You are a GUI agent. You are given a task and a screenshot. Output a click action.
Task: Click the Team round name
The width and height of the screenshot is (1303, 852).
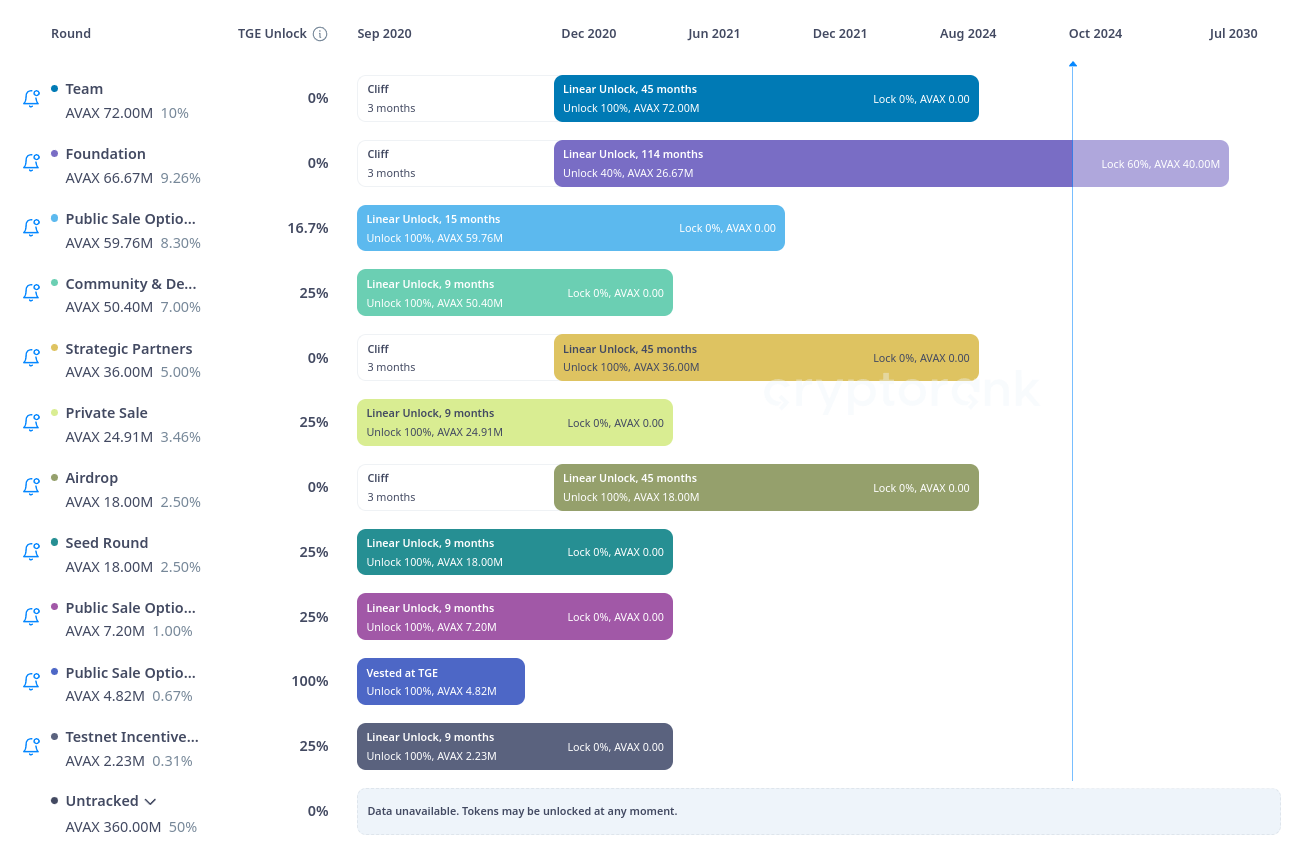click(84, 89)
